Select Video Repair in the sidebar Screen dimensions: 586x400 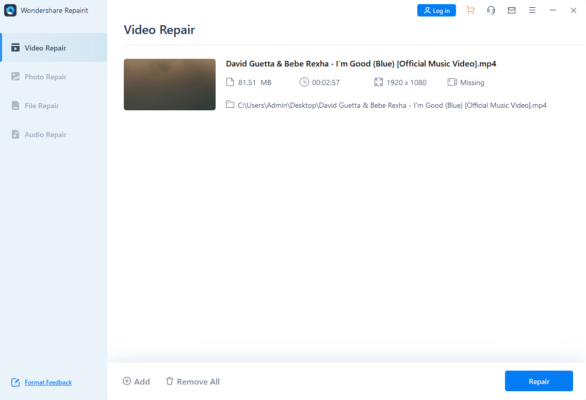point(54,47)
